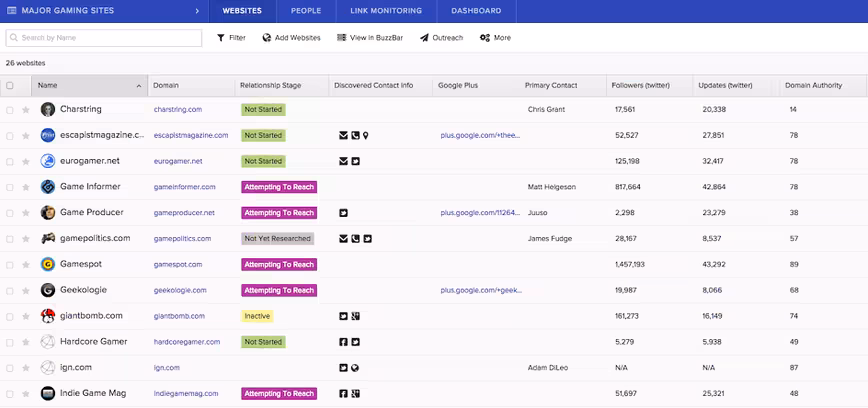
Task: Open Indie Game Mag's Attempting To Reach stage
Action: [279, 394]
